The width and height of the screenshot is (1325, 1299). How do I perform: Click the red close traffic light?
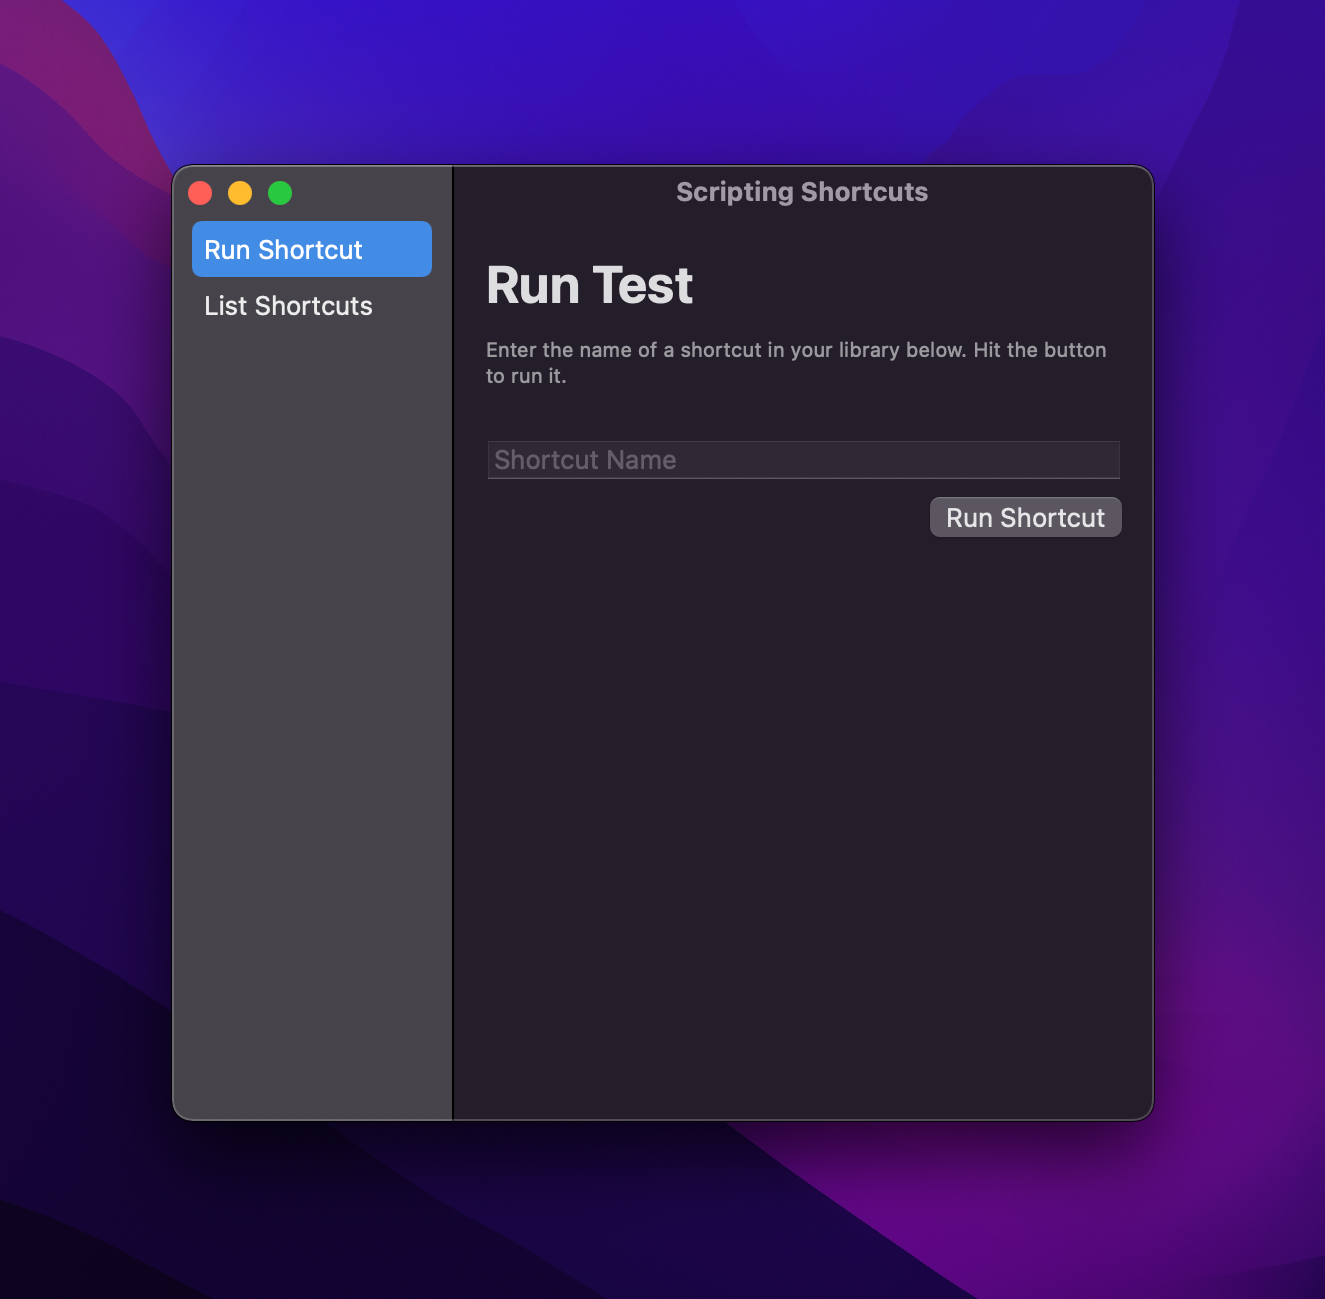200,192
